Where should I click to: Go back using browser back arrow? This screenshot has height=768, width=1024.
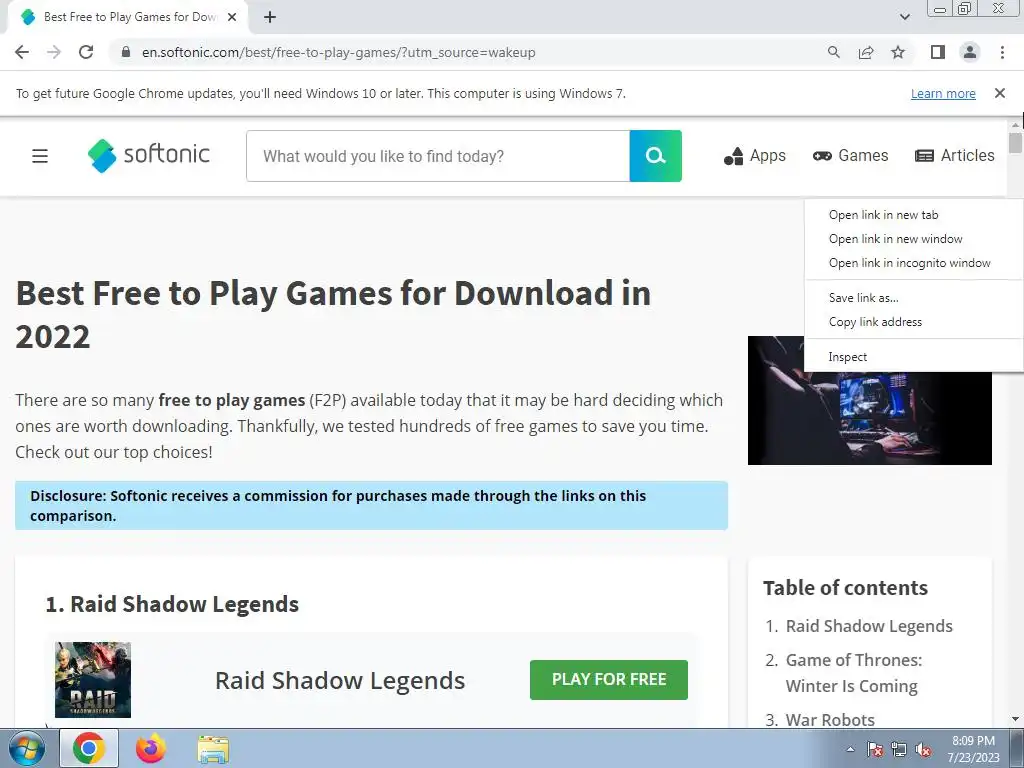tap(22, 52)
